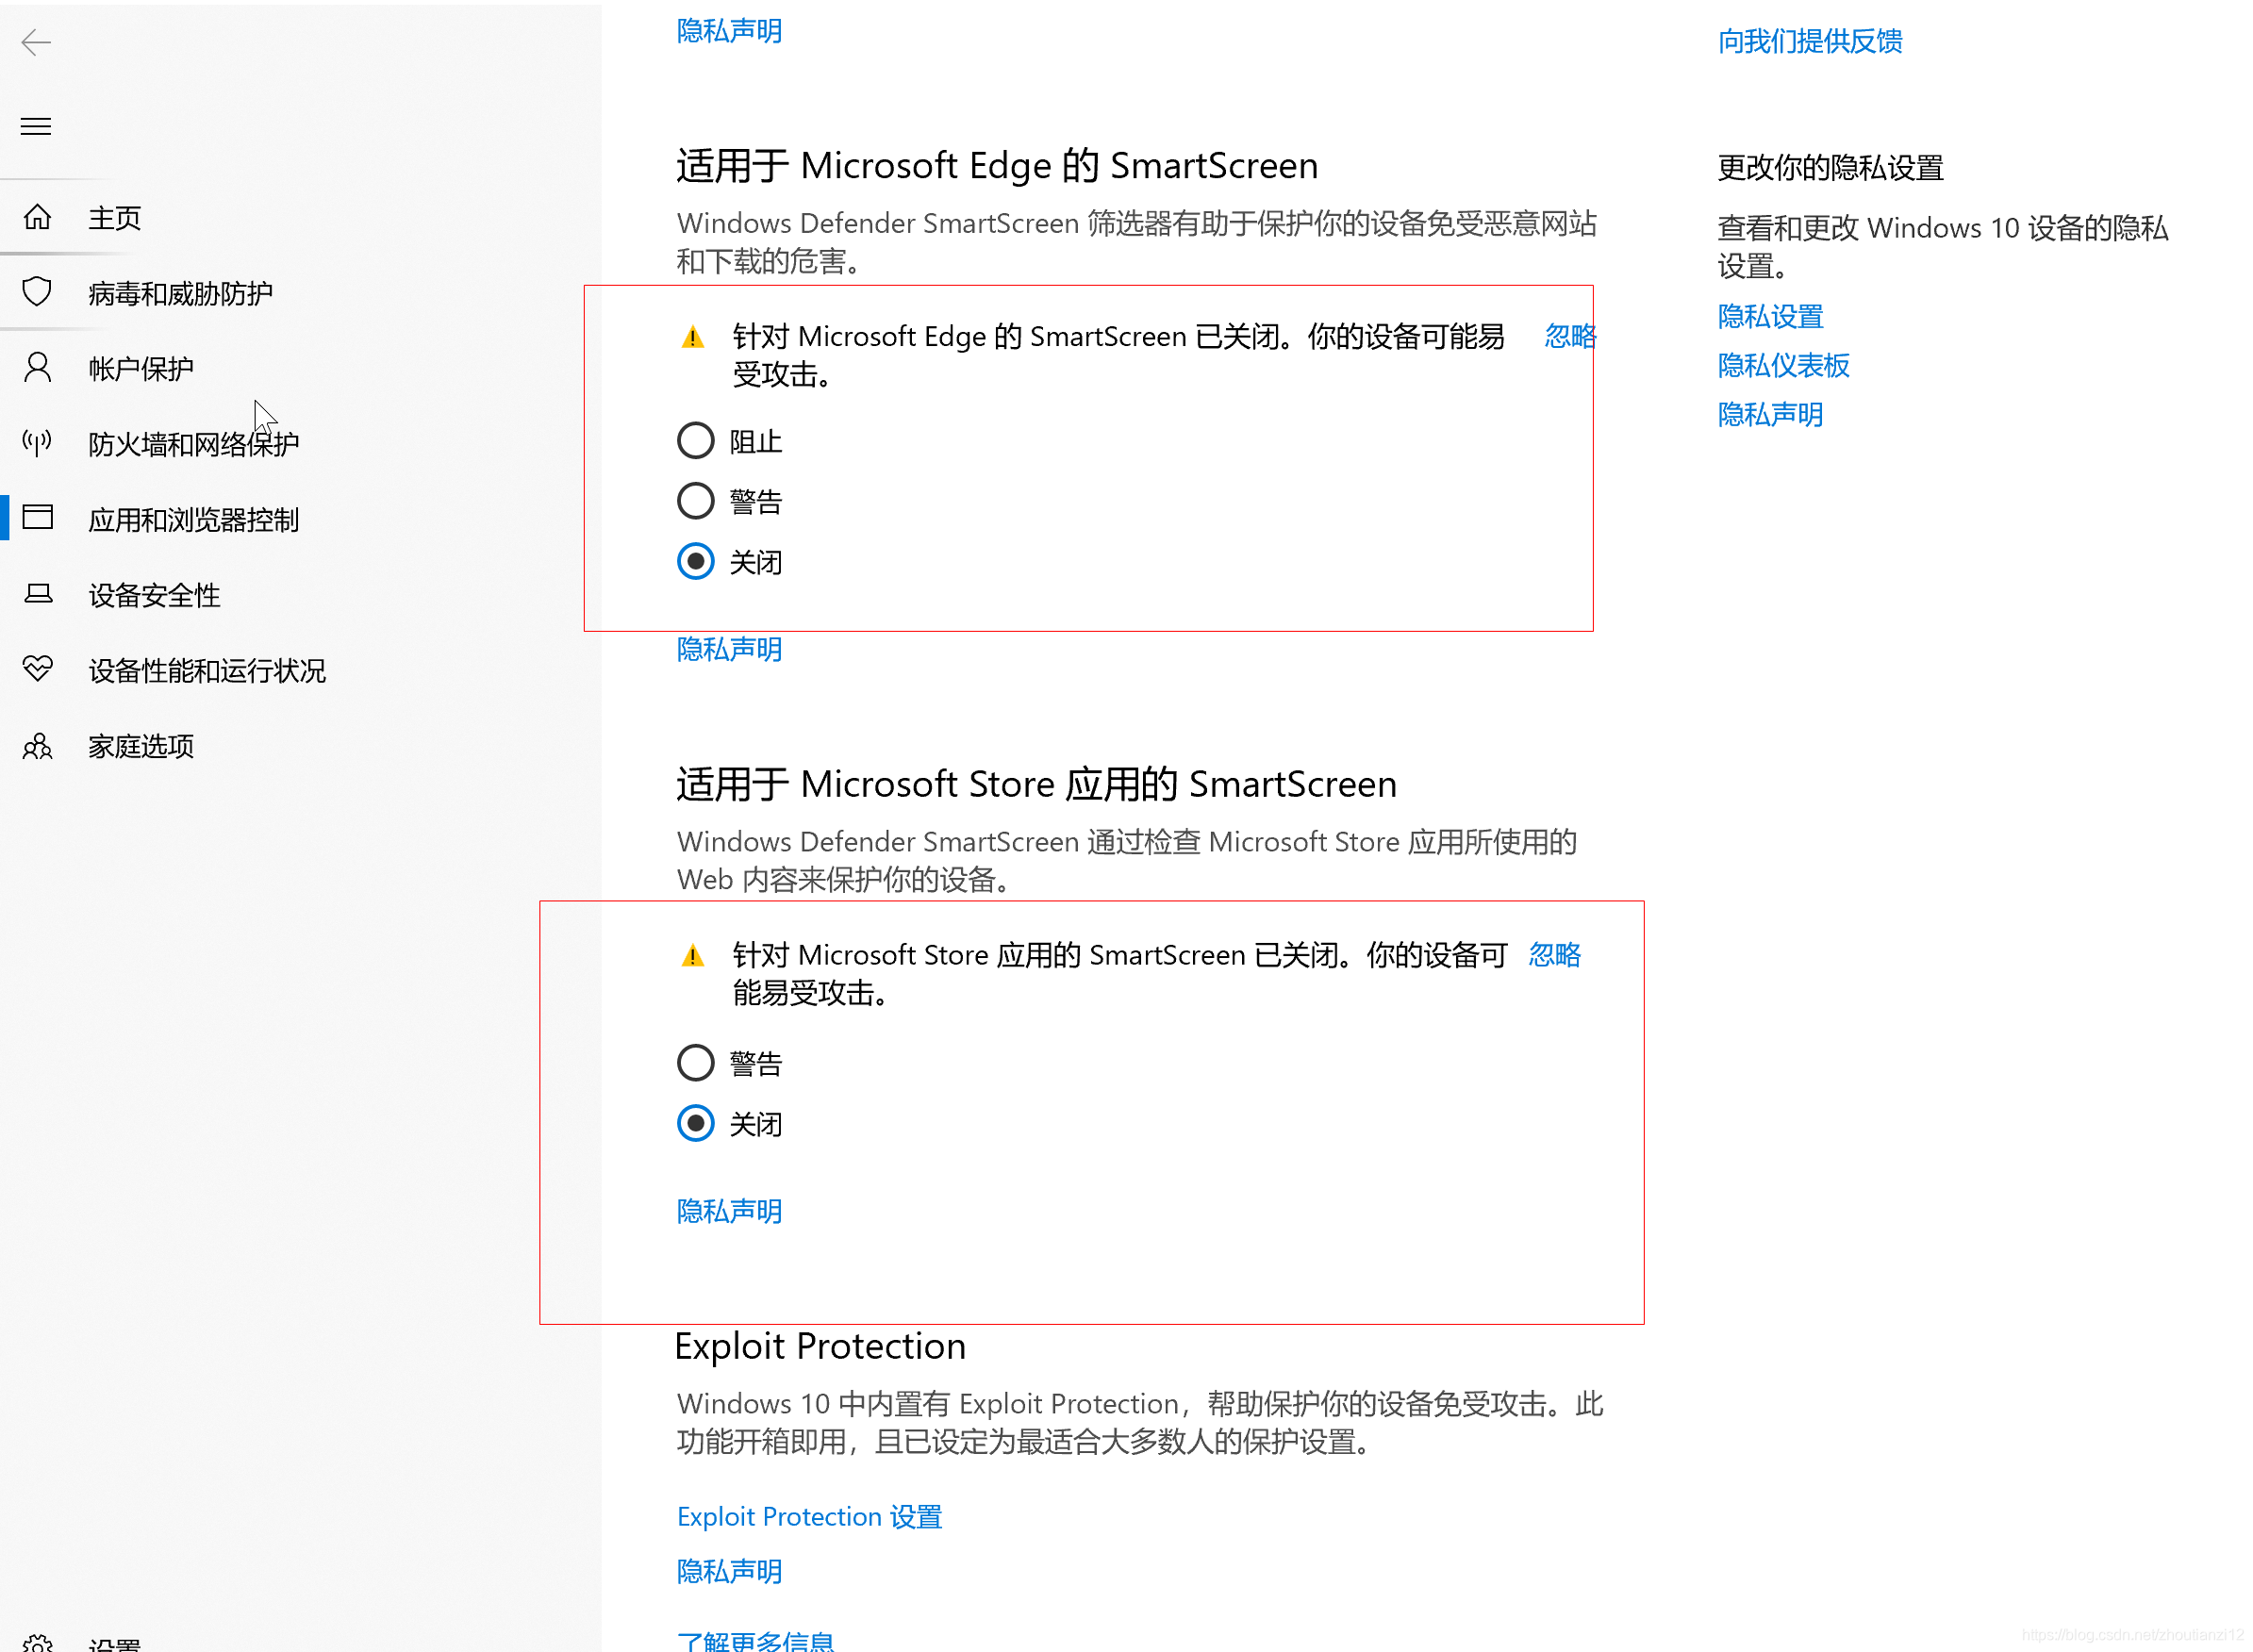Select 警告 for Edge SmartScreen
Screen dimensions: 2253x1652
pos(695,501)
